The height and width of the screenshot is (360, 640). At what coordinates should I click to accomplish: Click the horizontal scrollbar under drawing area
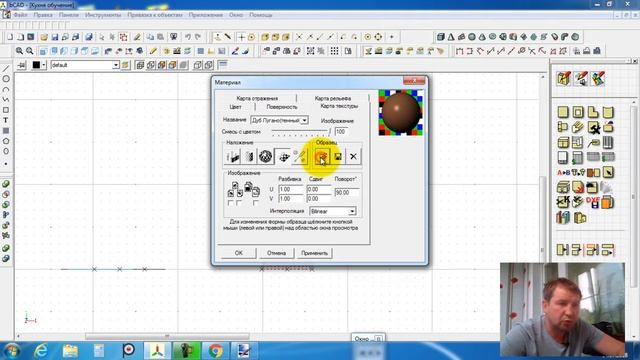[167, 336]
